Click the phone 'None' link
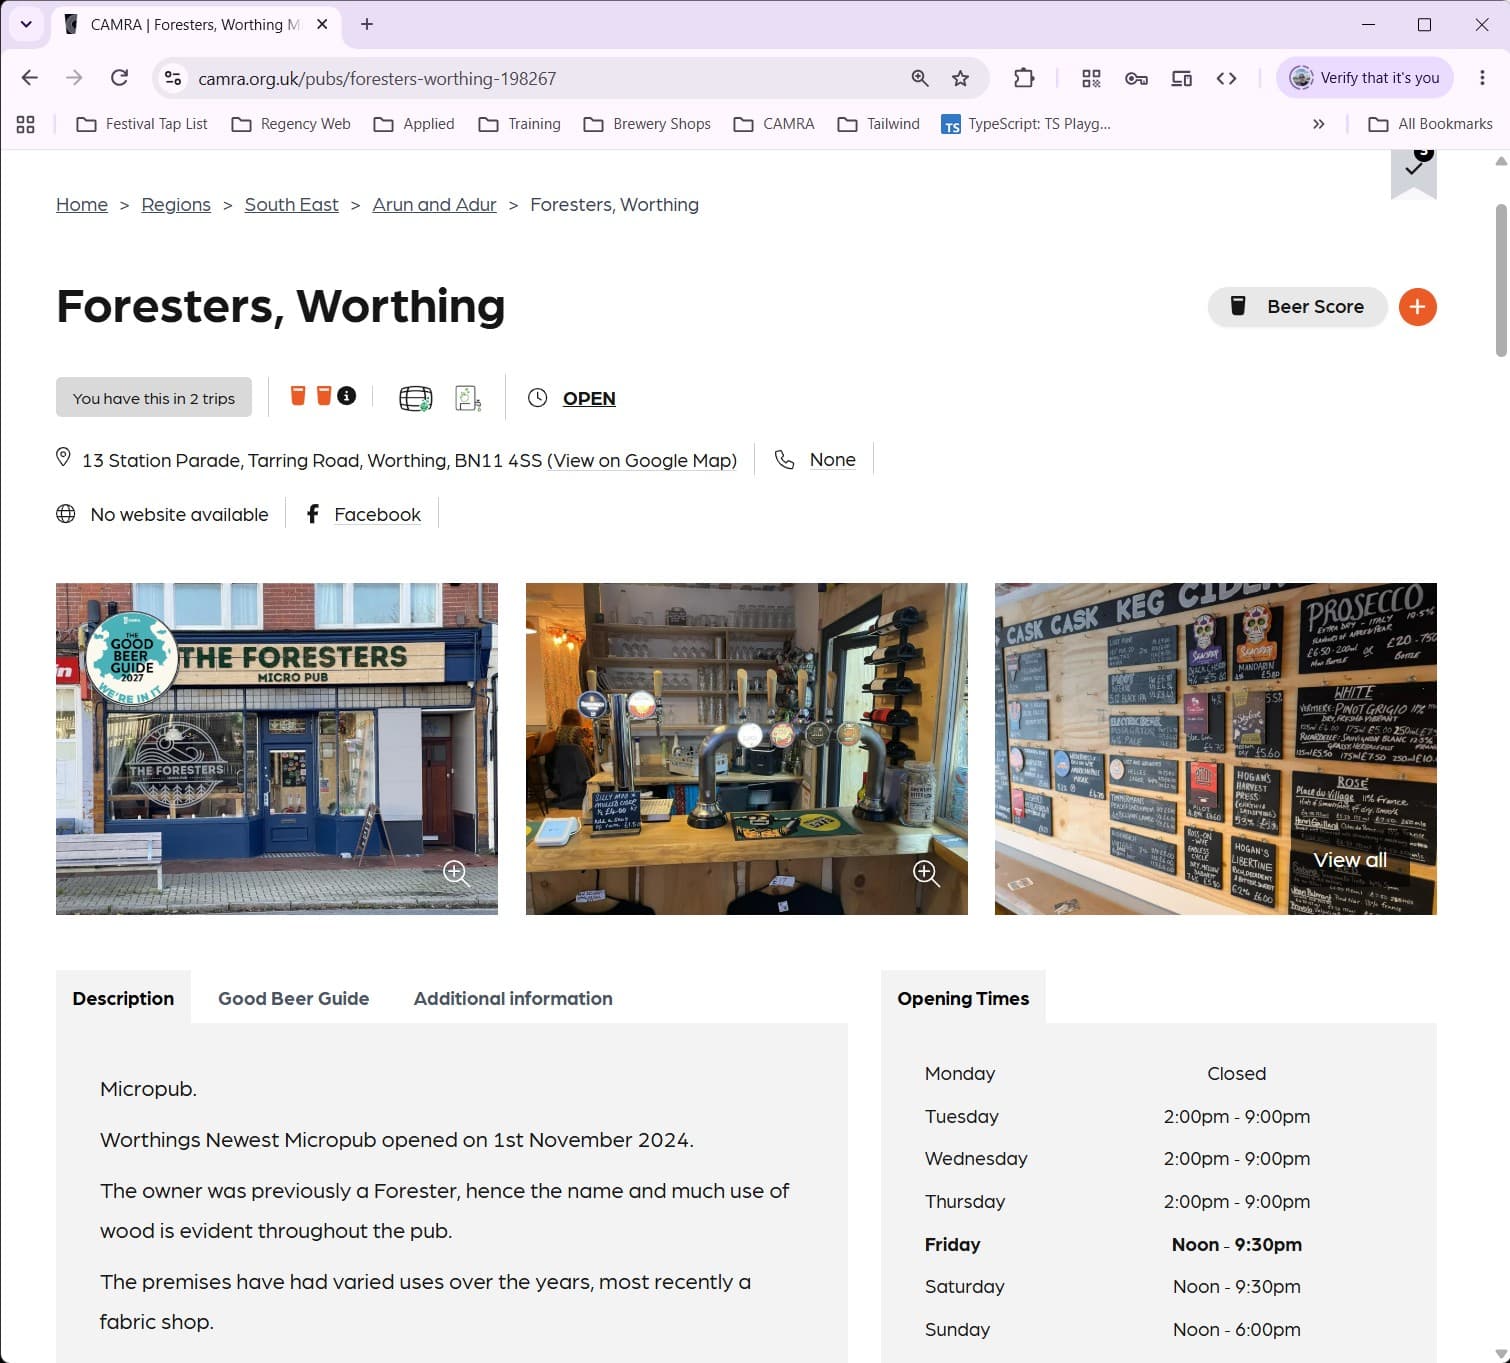Screen dimensions: 1510x1363 coord(832,460)
